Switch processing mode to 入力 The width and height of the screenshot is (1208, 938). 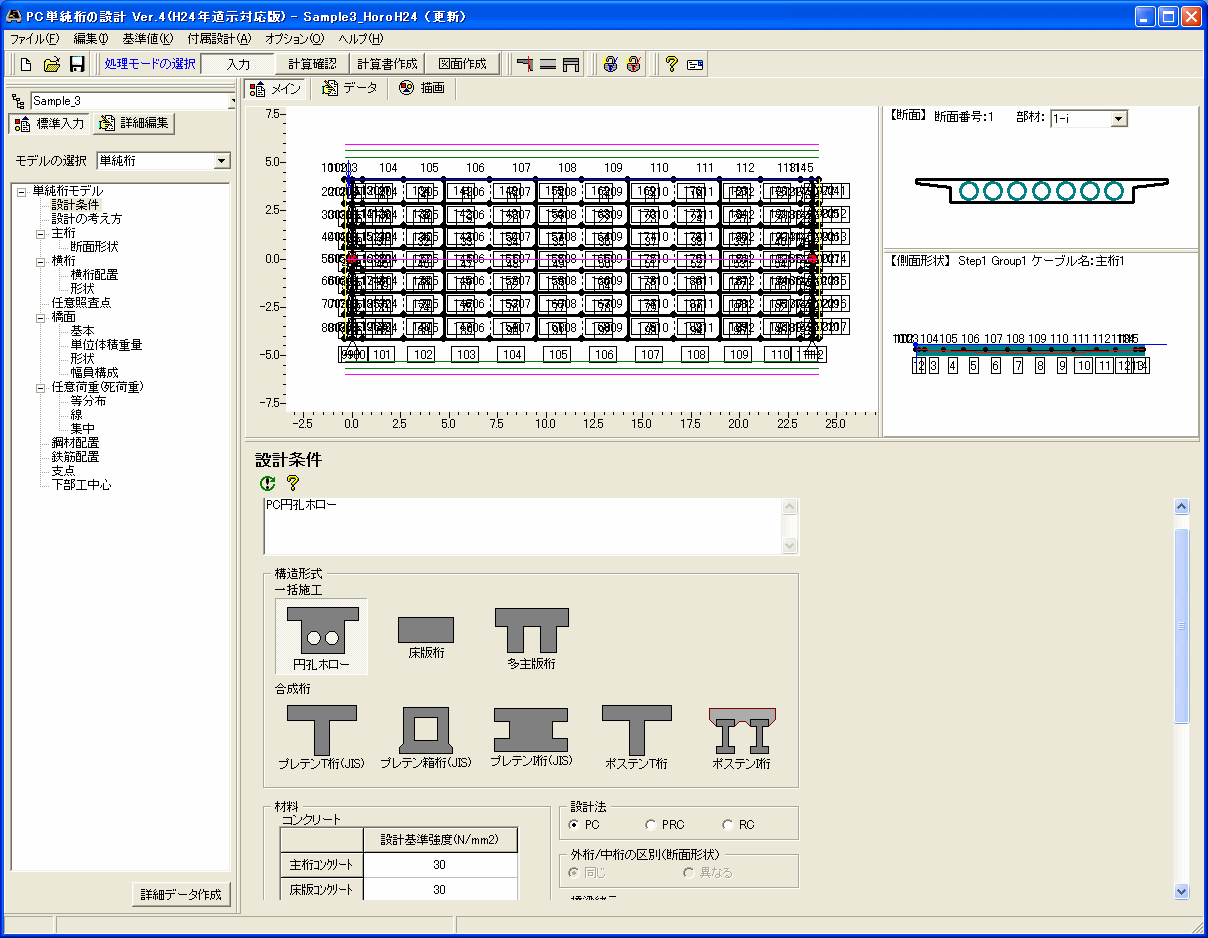point(238,64)
